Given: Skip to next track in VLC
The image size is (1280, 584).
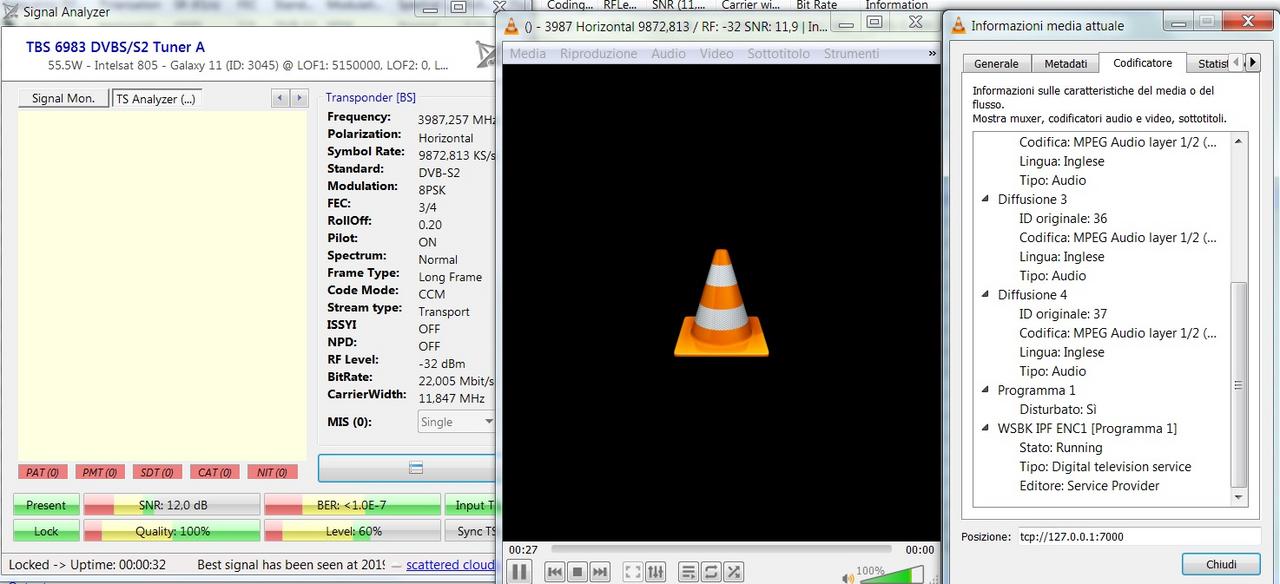Looking at the screenshot, I should [599, 572].
